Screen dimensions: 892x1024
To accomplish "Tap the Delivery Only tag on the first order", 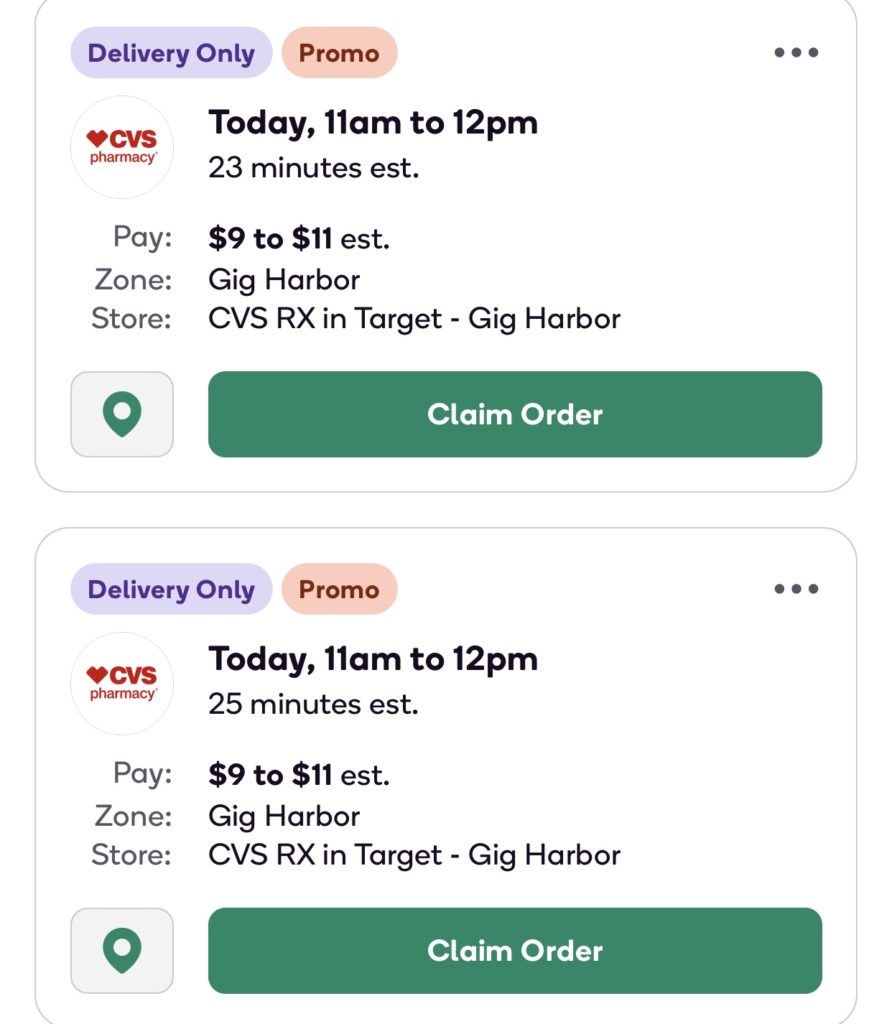I will click(171, 53).
